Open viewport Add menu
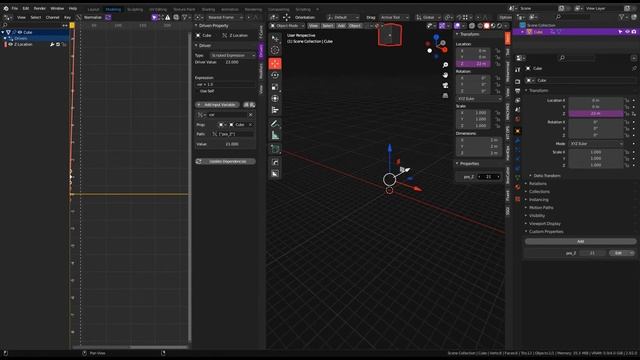Viewport: 640px width, 360px height. tap(341, 26)
